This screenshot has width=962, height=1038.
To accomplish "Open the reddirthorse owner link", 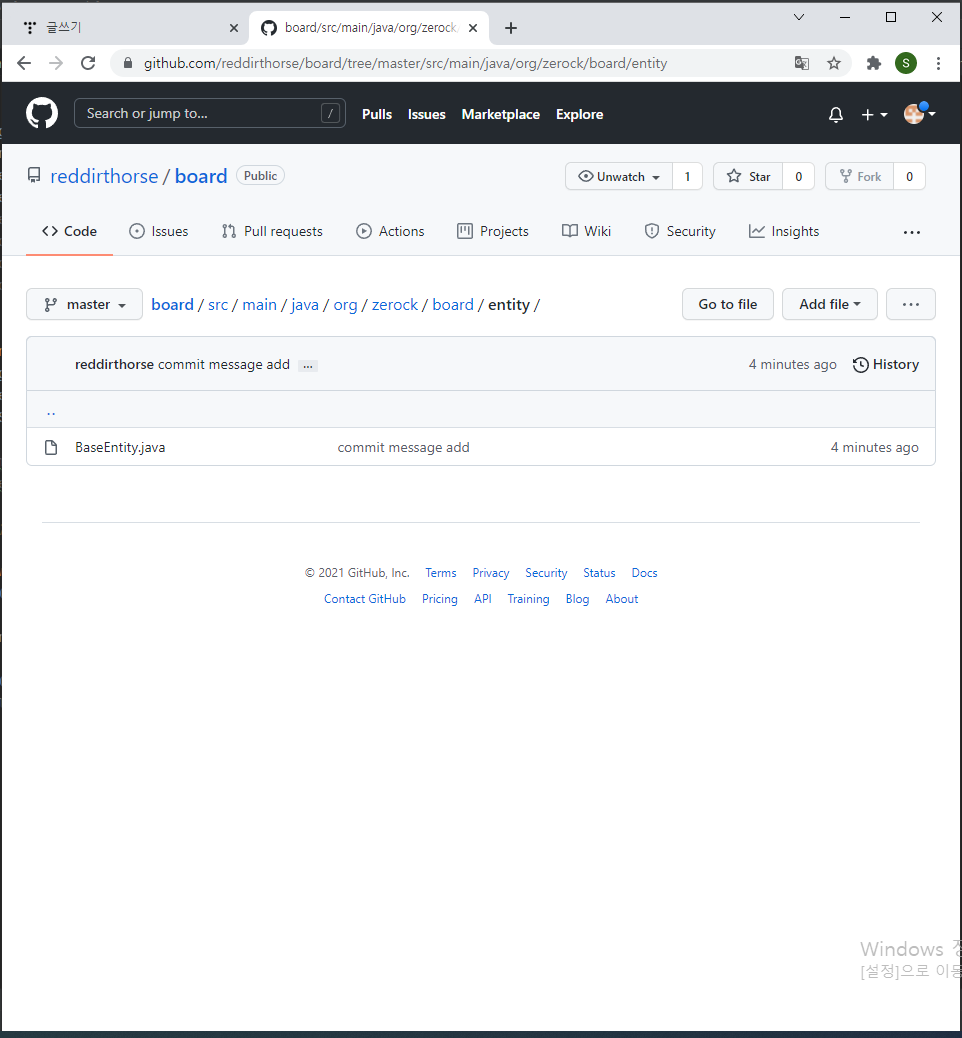I will 104,176.
